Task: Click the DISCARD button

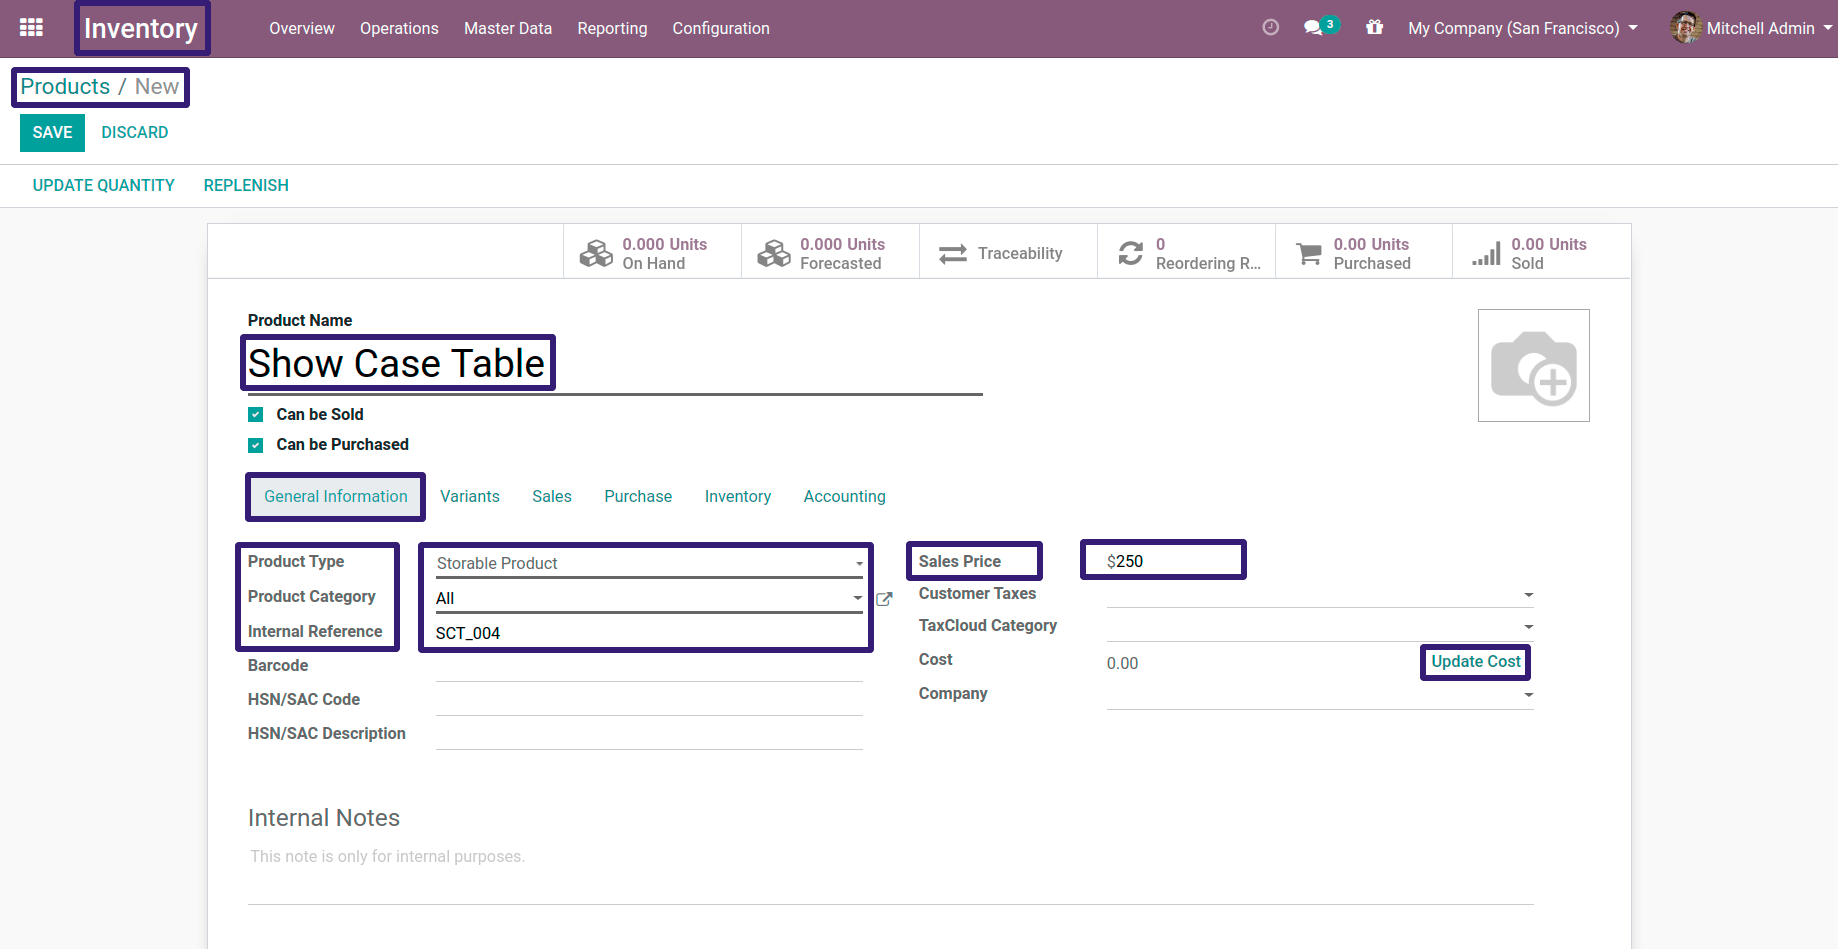Action: click(135, 133)
